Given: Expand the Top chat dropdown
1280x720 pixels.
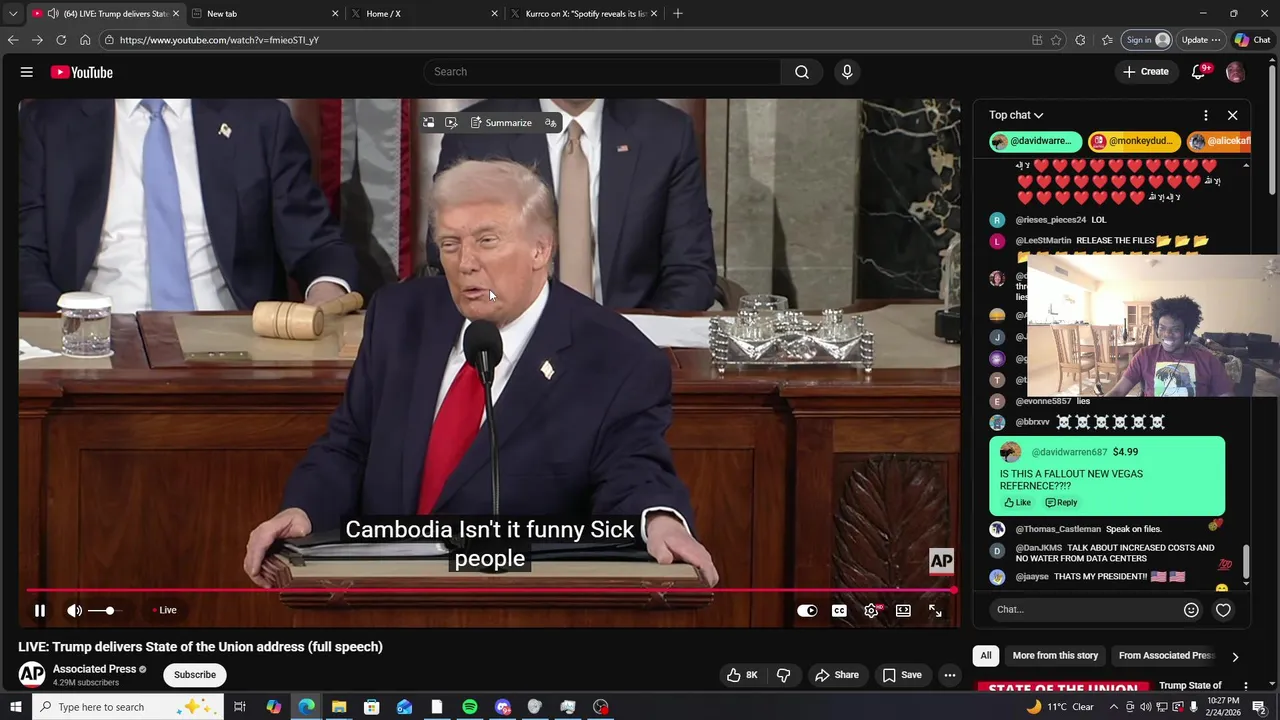Looking at the screenshot, I should (x=1016, y=115).
